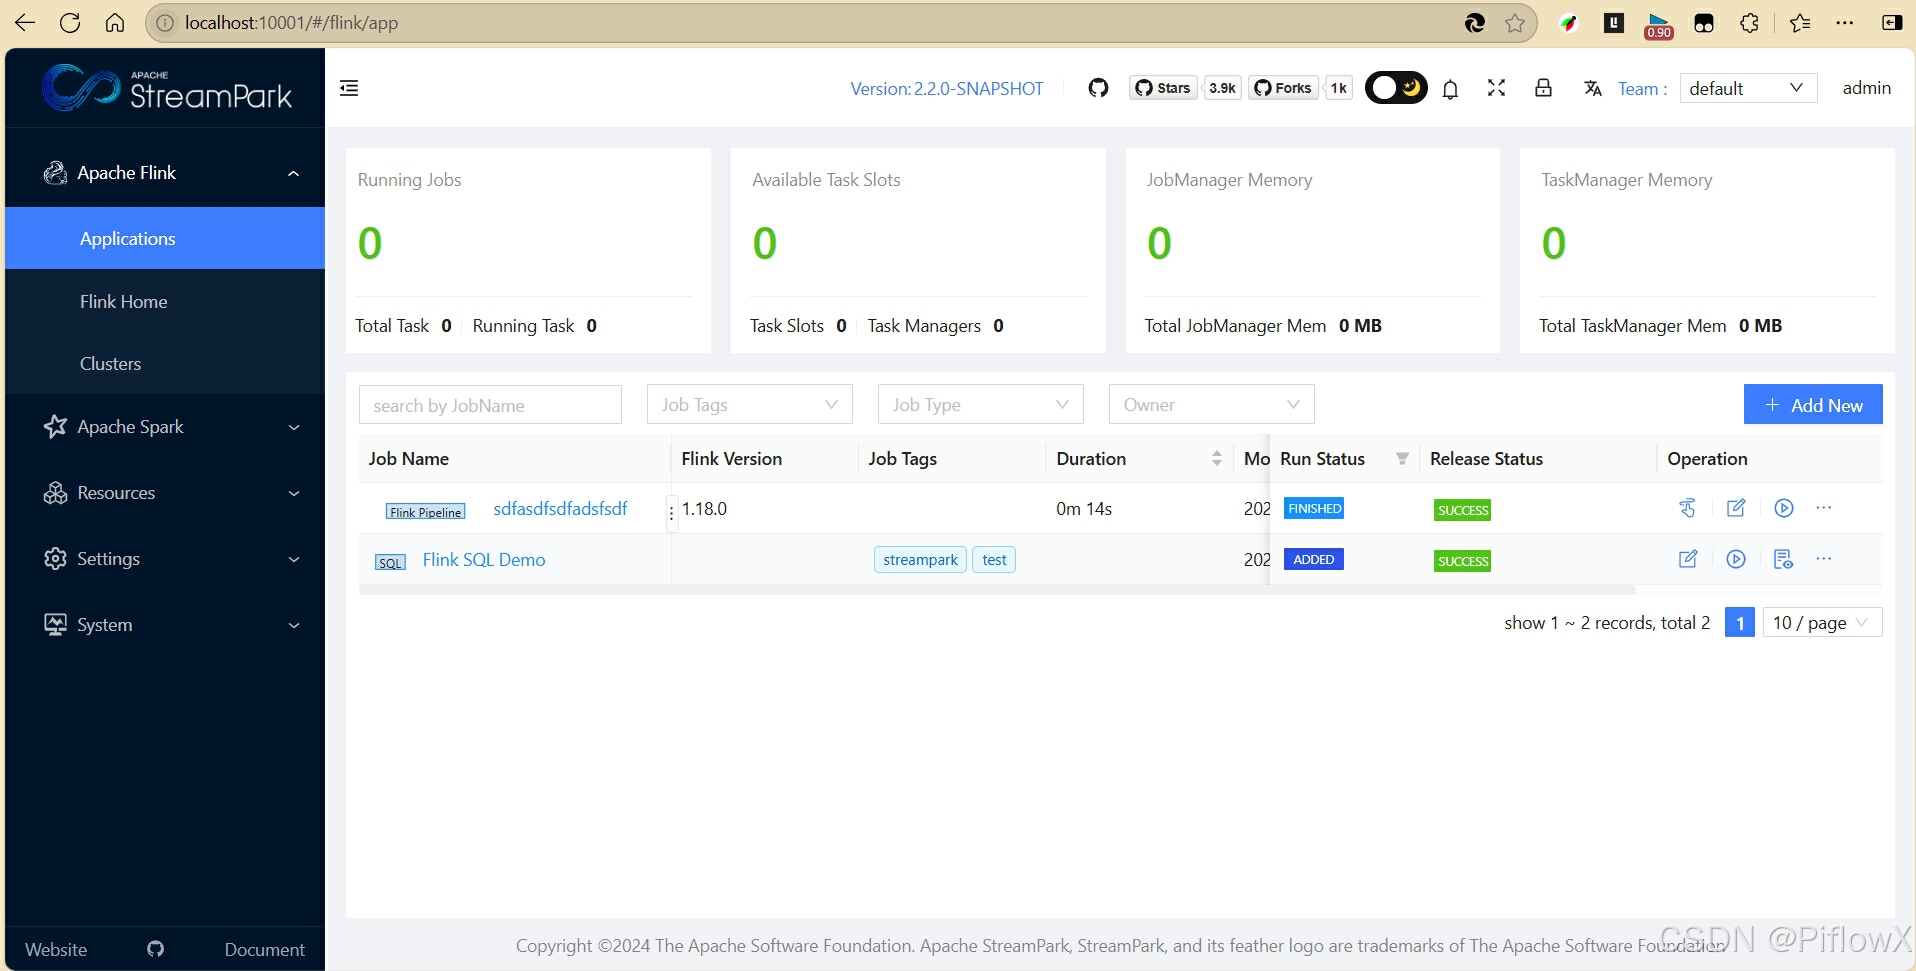
Task: Click the Add New button
Action: click(1813, 404)
